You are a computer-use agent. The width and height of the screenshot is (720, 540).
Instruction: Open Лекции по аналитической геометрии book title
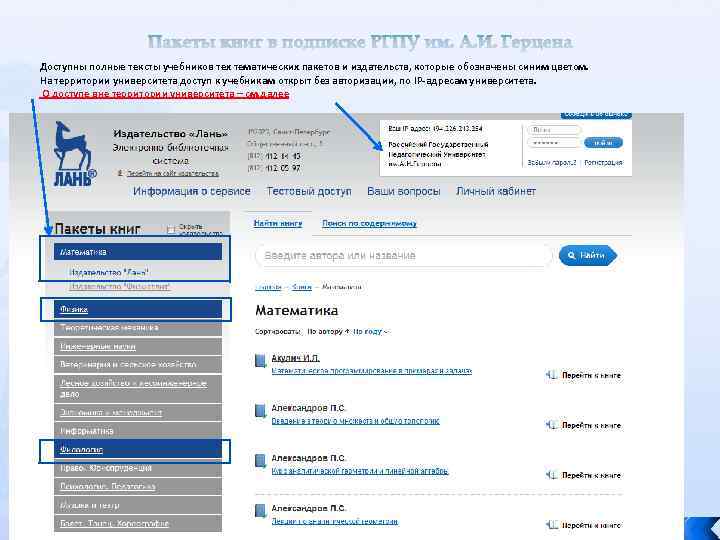coord(335,521)
